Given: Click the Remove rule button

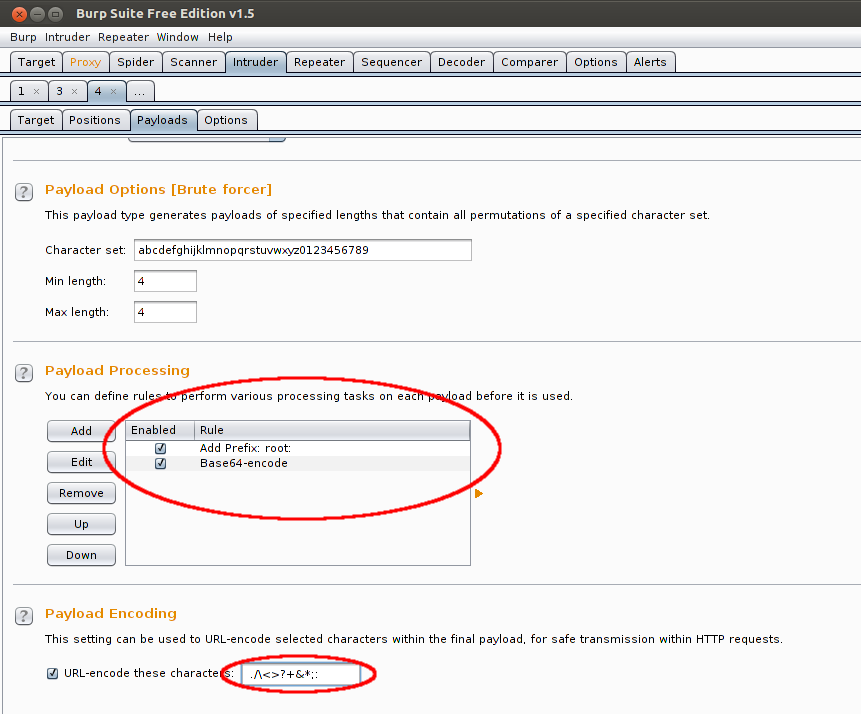Looking at the screenshot, I should (x=81, y=493).
